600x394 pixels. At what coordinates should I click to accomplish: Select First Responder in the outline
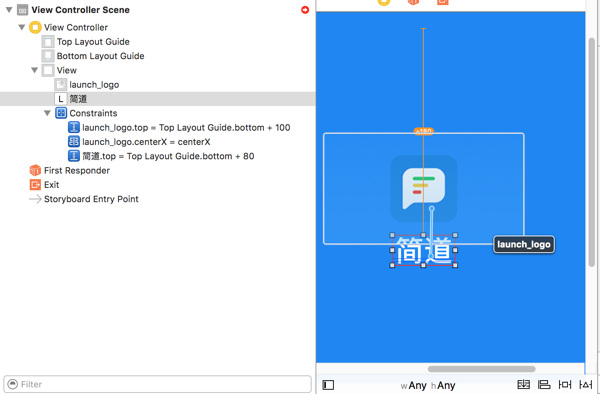coord(157,171)
